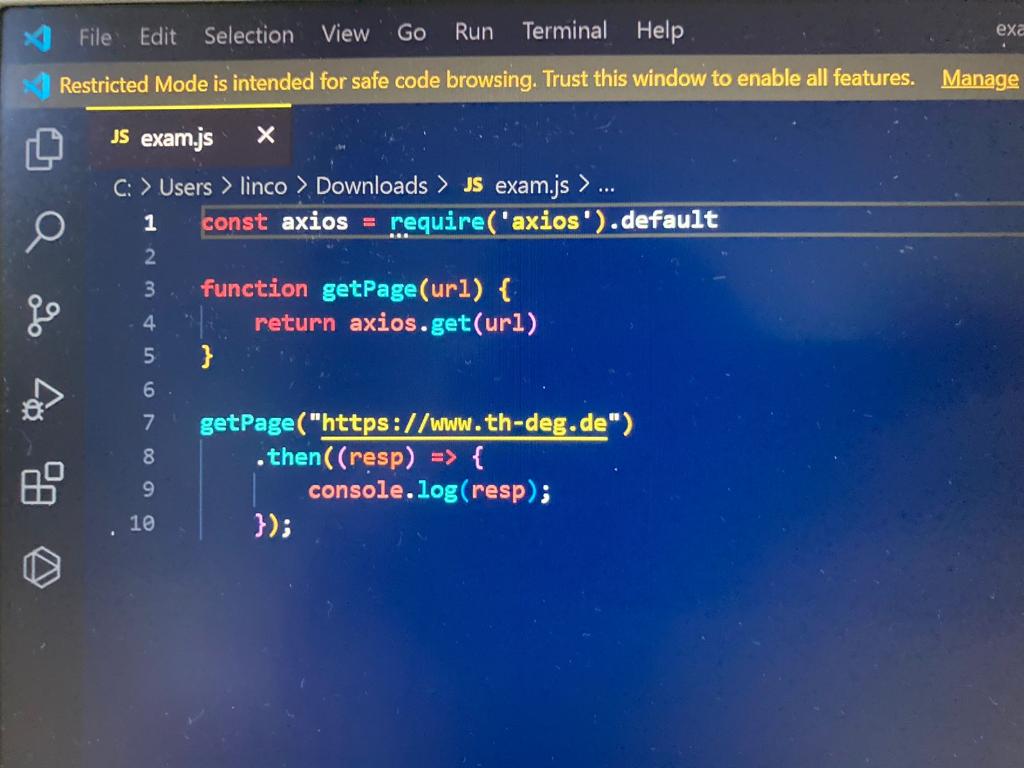Open the Terminal menu
The image size is (1024, 768).
pyautogui.click(x=564, y=31)
